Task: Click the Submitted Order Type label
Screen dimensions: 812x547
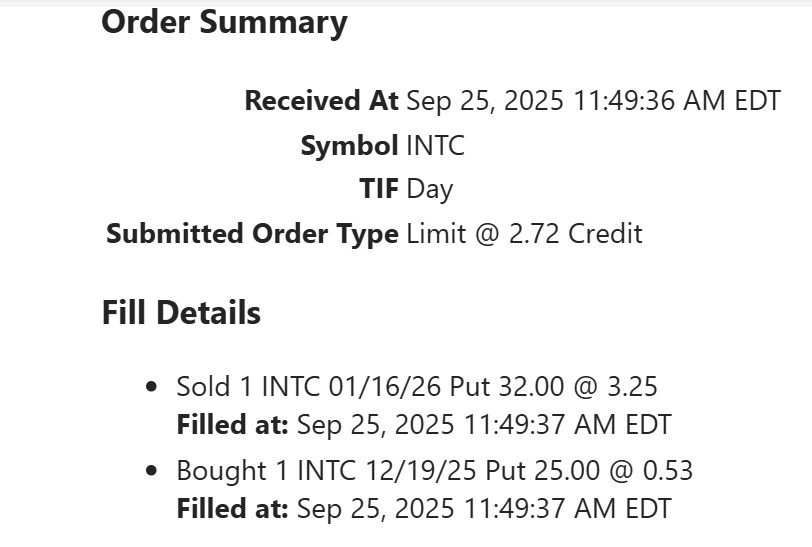Action: tap(252, 234)
